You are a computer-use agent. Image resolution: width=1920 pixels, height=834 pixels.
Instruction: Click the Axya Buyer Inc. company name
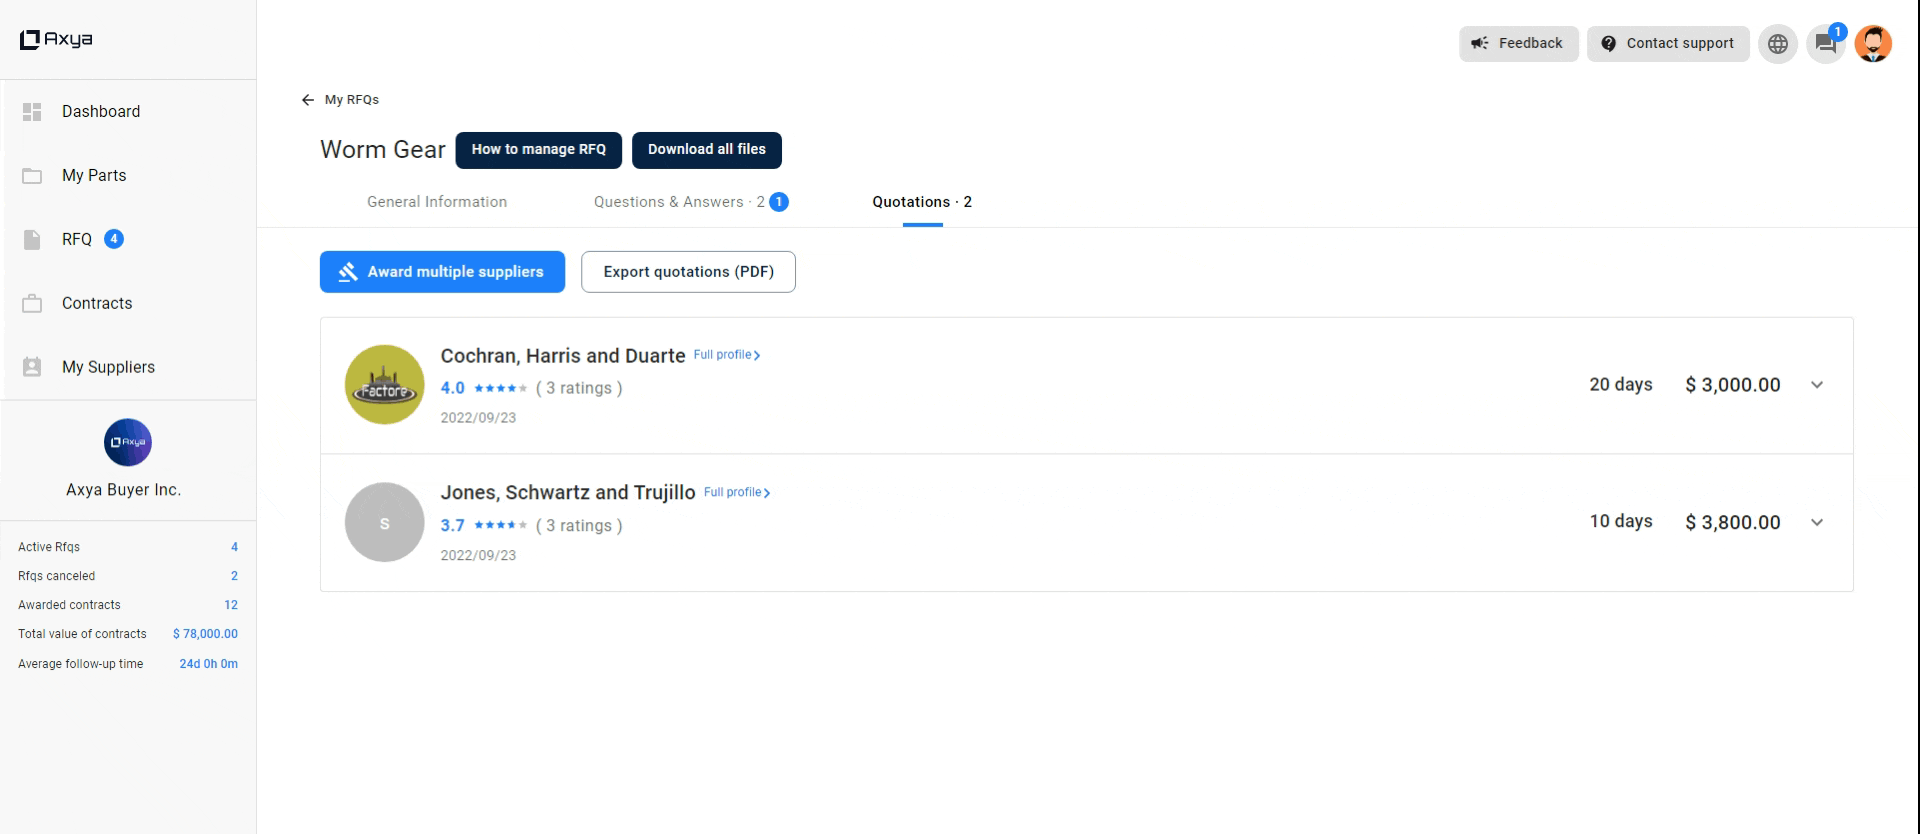click(x=124, y=490)
